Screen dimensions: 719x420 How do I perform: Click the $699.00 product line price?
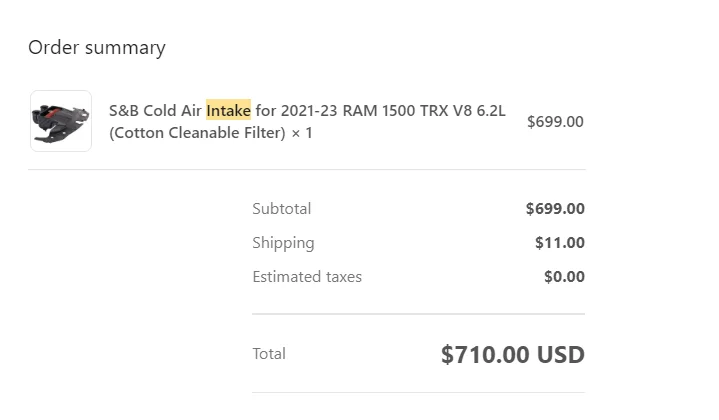click(555, 121)
